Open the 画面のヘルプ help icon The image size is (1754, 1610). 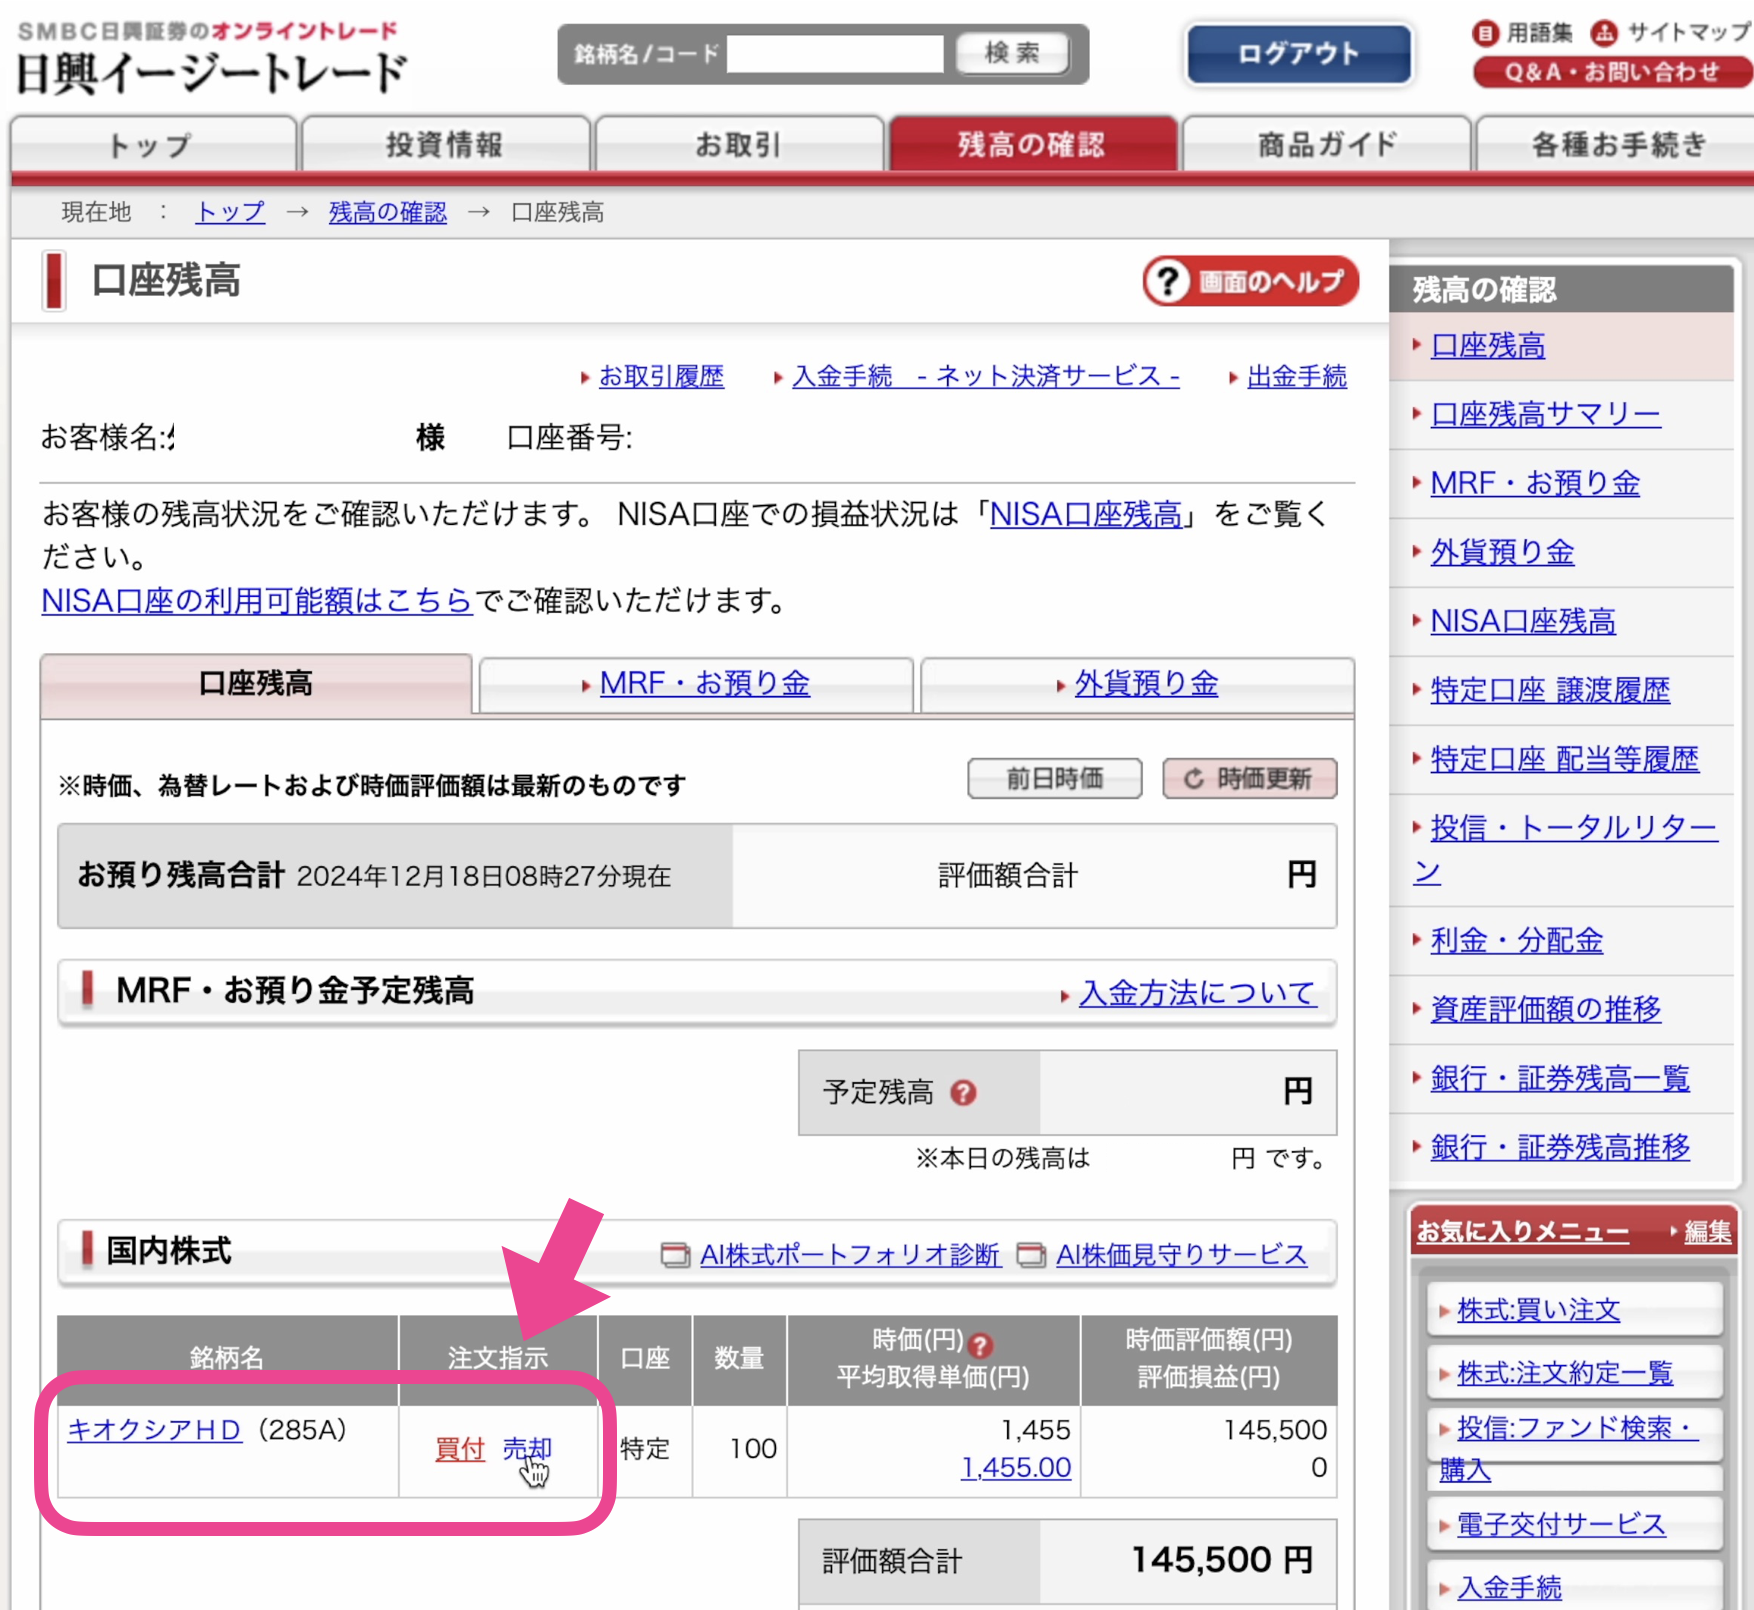1167,281
